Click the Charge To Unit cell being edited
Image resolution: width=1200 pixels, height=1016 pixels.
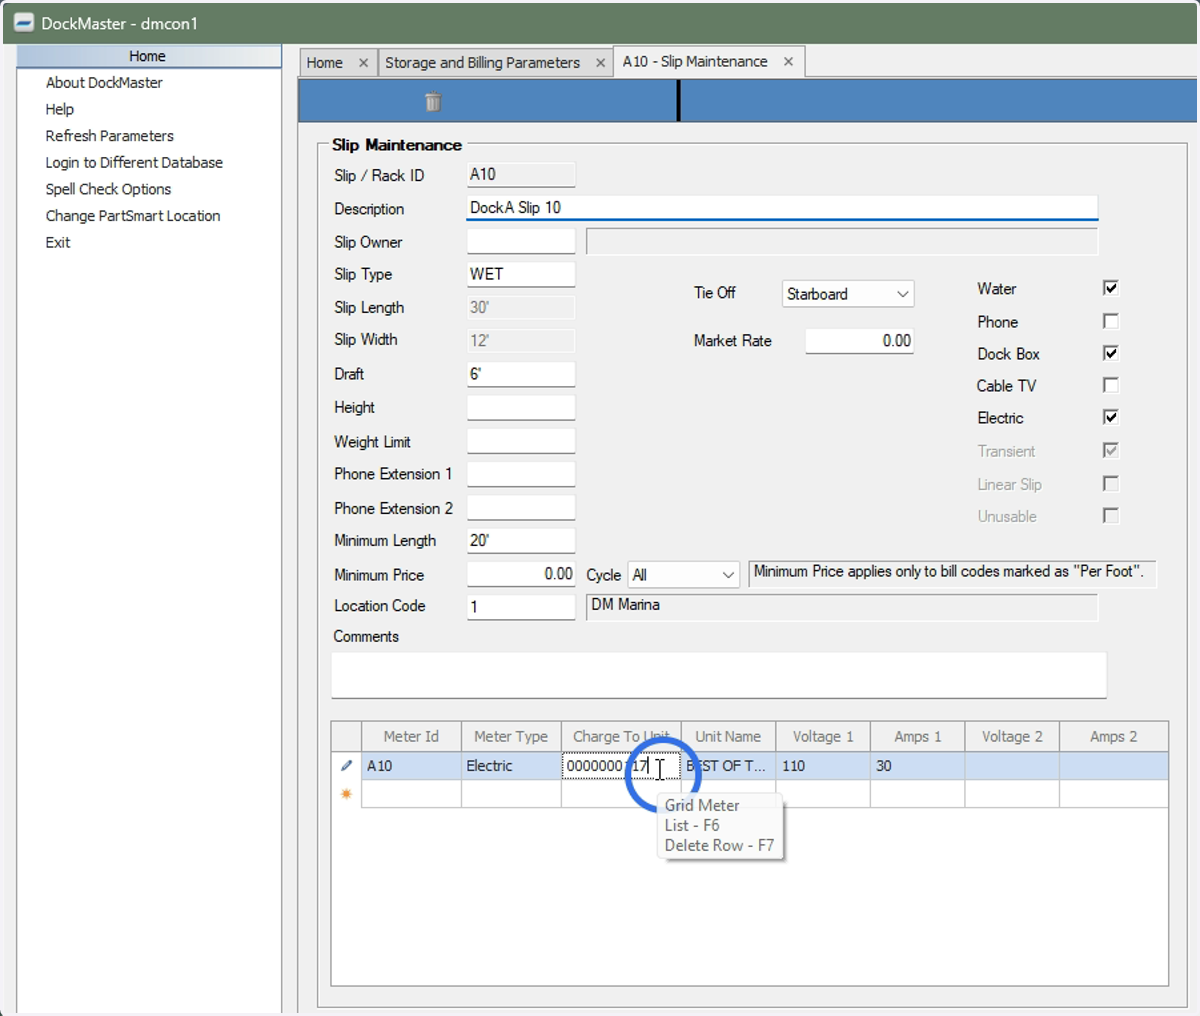point(621,766)
